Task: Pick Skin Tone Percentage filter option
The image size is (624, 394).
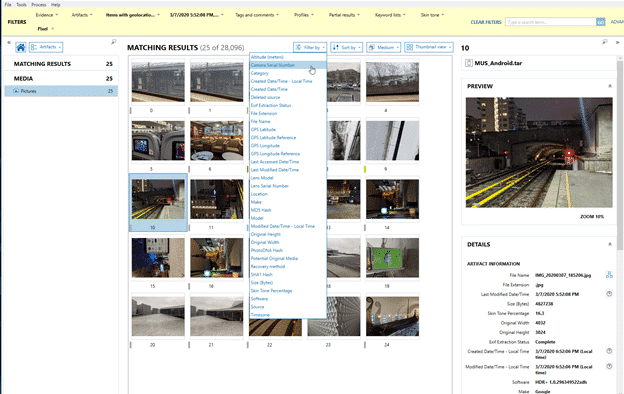Action: [x=288, y=291]
